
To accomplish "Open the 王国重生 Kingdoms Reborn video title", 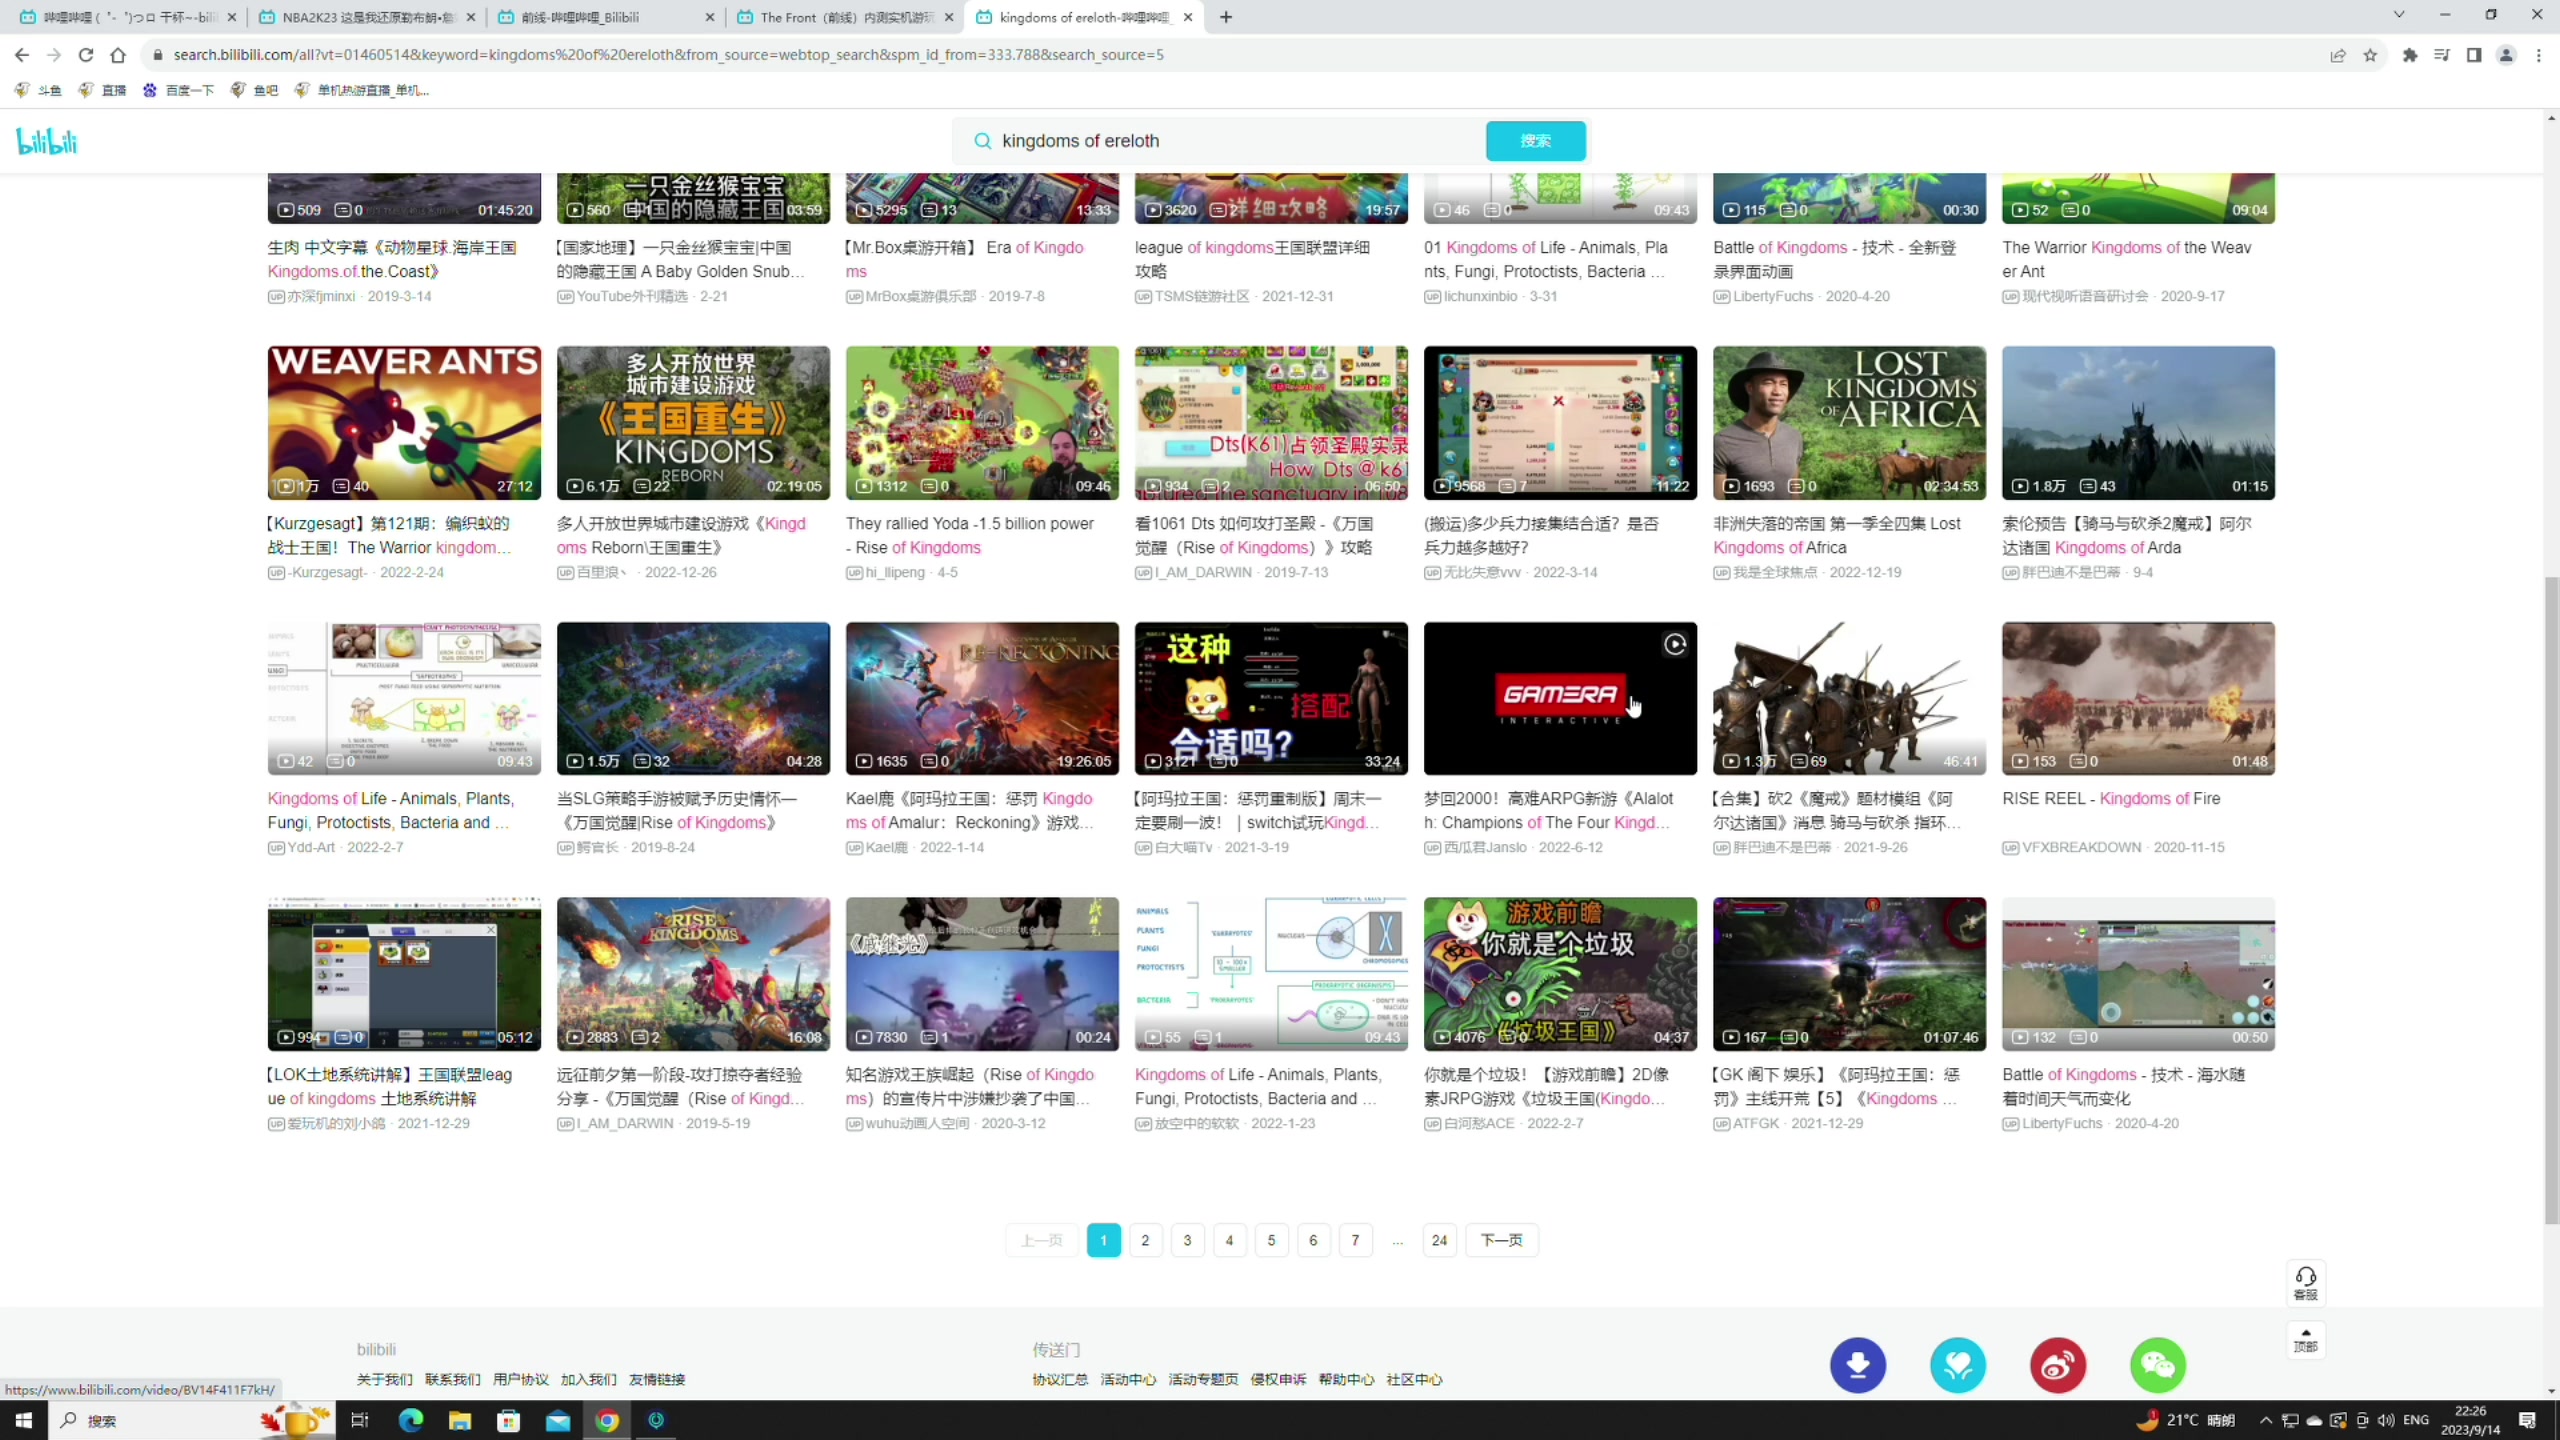I will 681,535.
